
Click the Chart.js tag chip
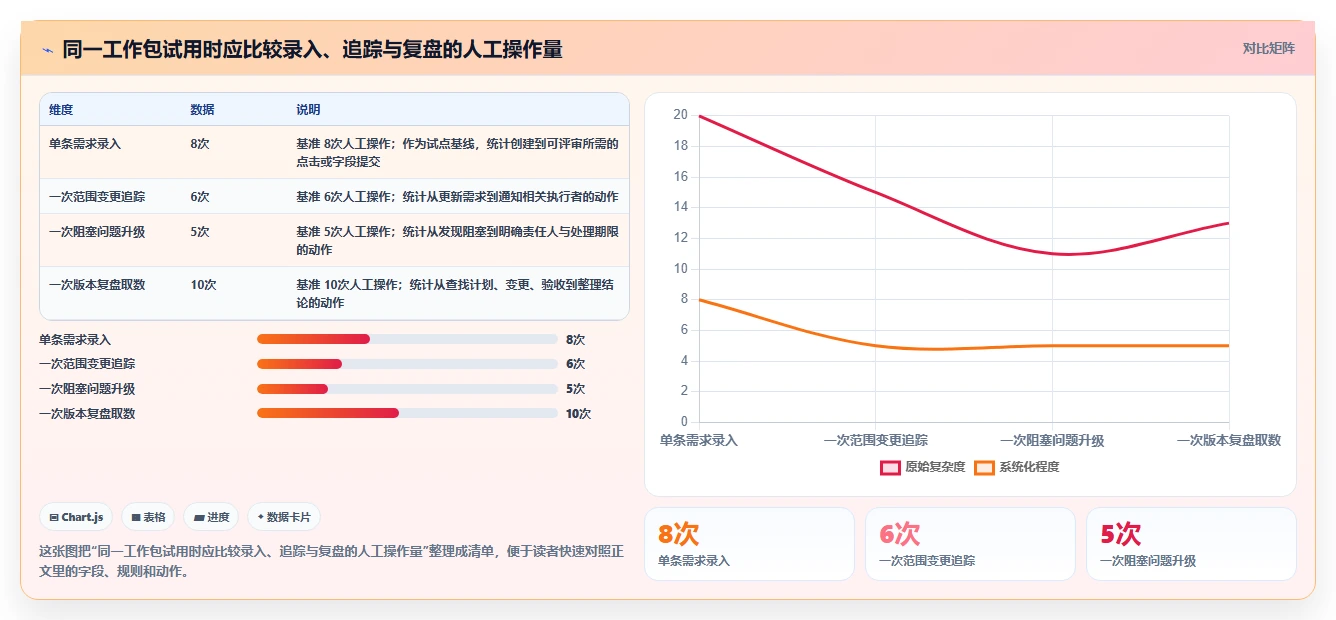(x=76, y=517)
